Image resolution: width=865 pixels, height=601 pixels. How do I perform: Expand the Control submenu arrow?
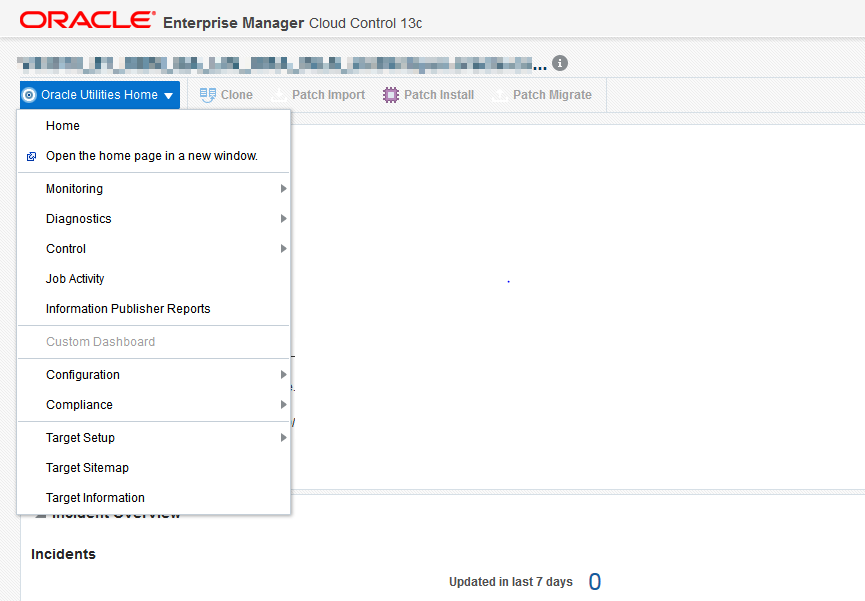pyautogui.click(x=283, y=248)
